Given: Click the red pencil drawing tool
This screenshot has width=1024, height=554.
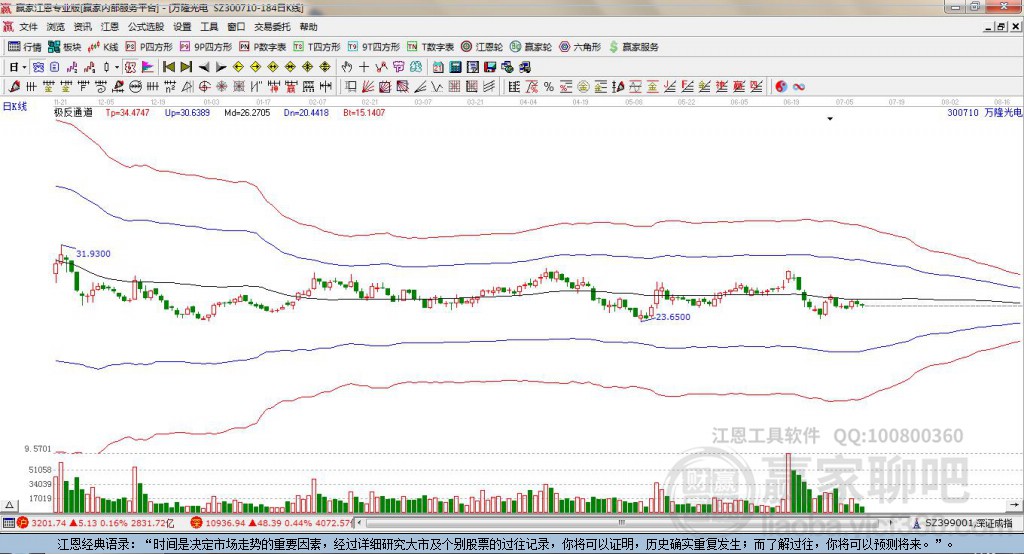Looking at the screenshot, I should 14,86.
